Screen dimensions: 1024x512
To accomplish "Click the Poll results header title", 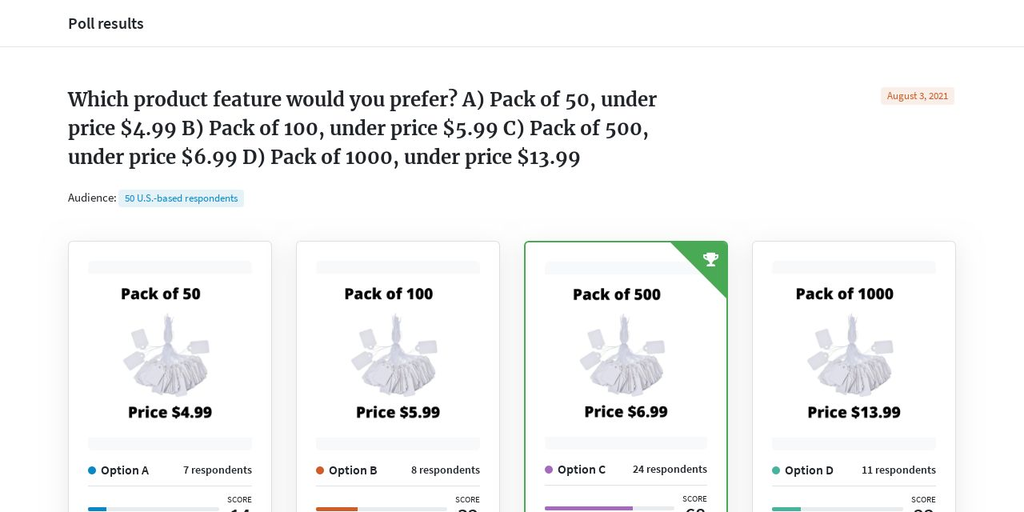I will 106,24.
